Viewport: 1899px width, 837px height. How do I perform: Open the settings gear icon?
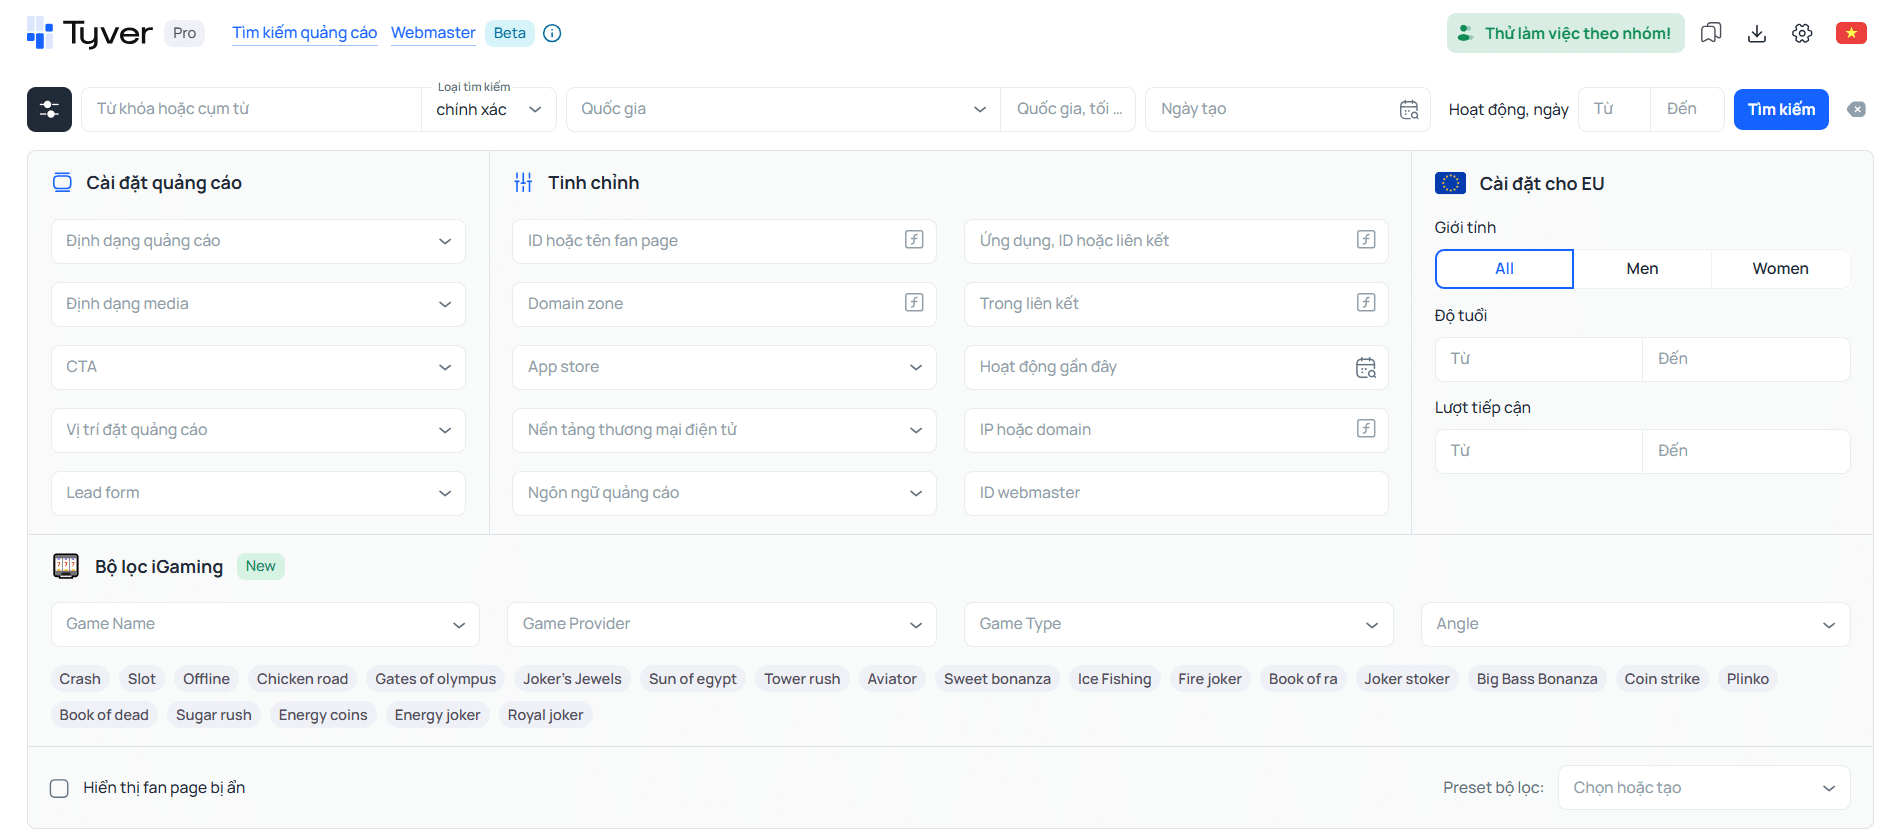(x=1802, y=33)
